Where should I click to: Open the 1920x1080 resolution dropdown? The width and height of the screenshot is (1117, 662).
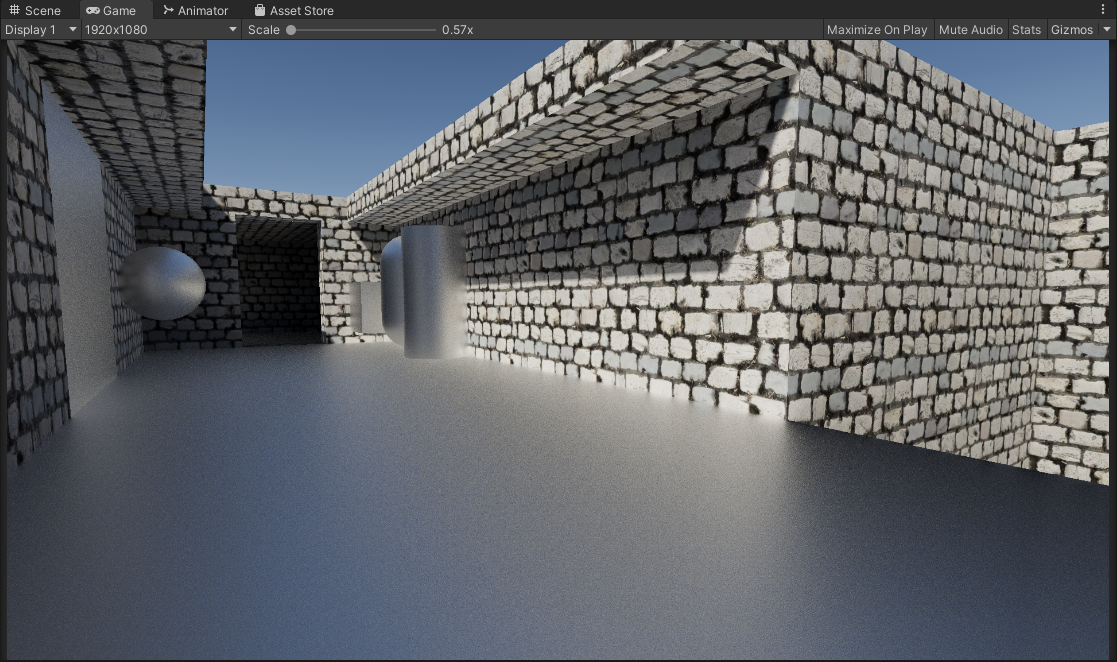coord(160,30)
